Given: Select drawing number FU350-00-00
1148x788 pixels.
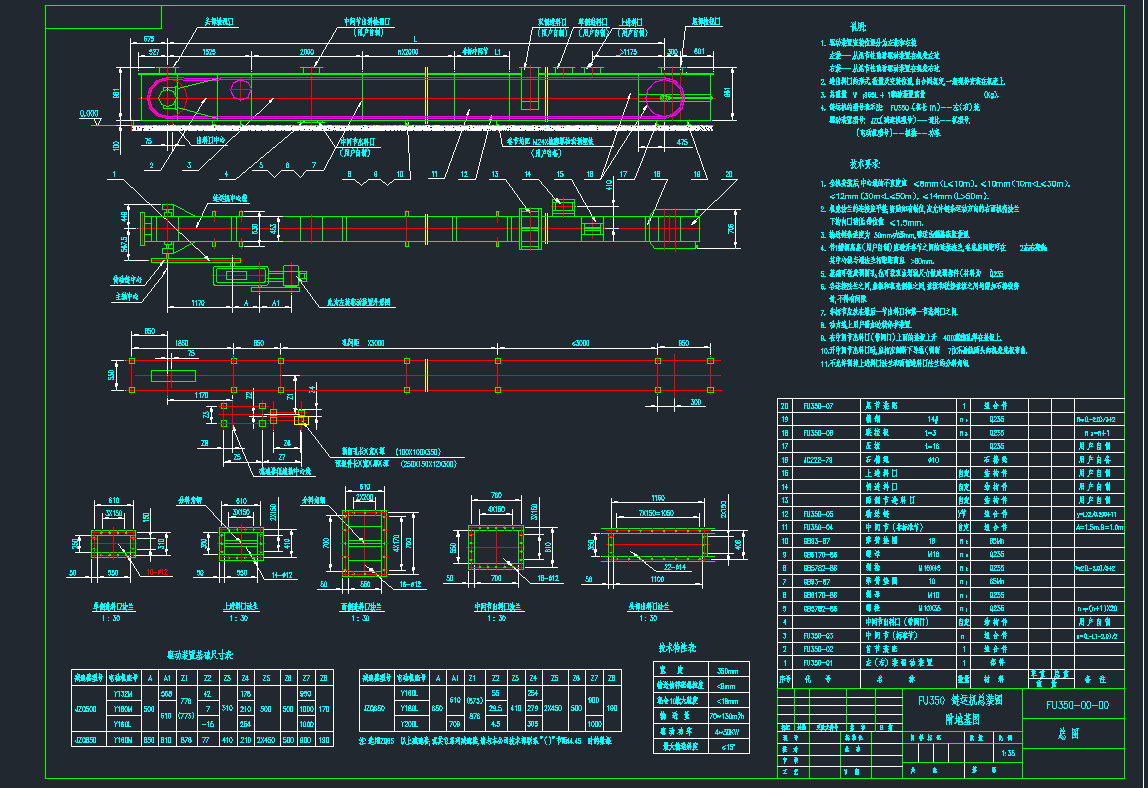Looking at the screenshot, I should pos(1077,705).
